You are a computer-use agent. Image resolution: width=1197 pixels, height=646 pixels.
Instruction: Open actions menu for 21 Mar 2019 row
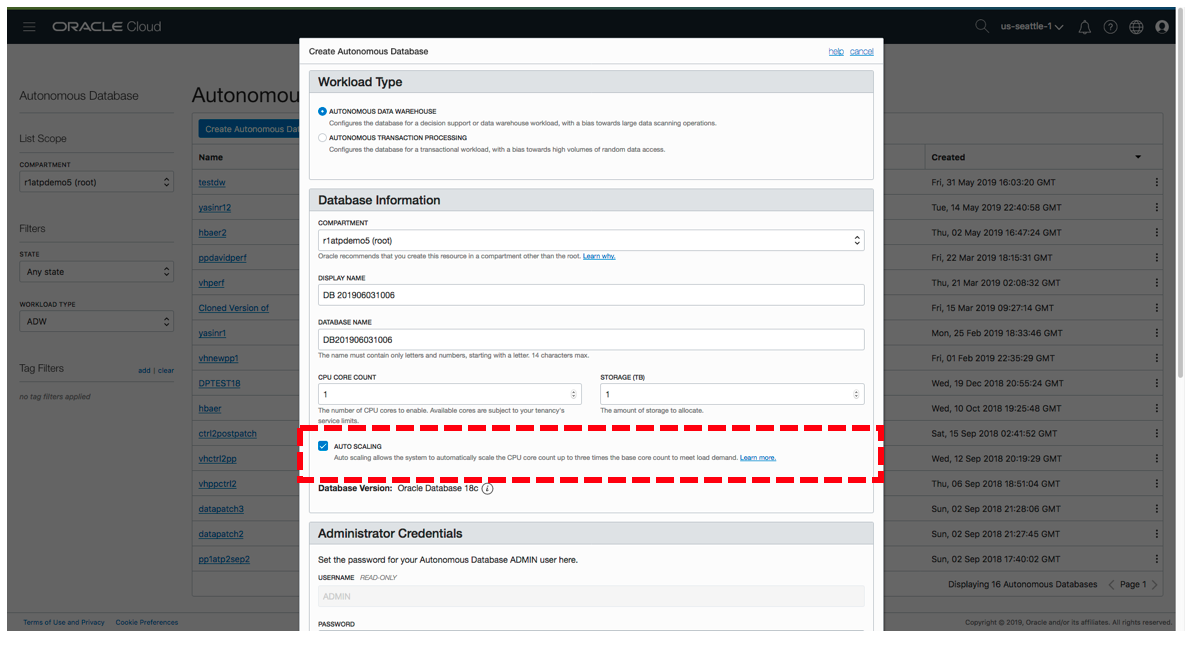[1157, 283]
